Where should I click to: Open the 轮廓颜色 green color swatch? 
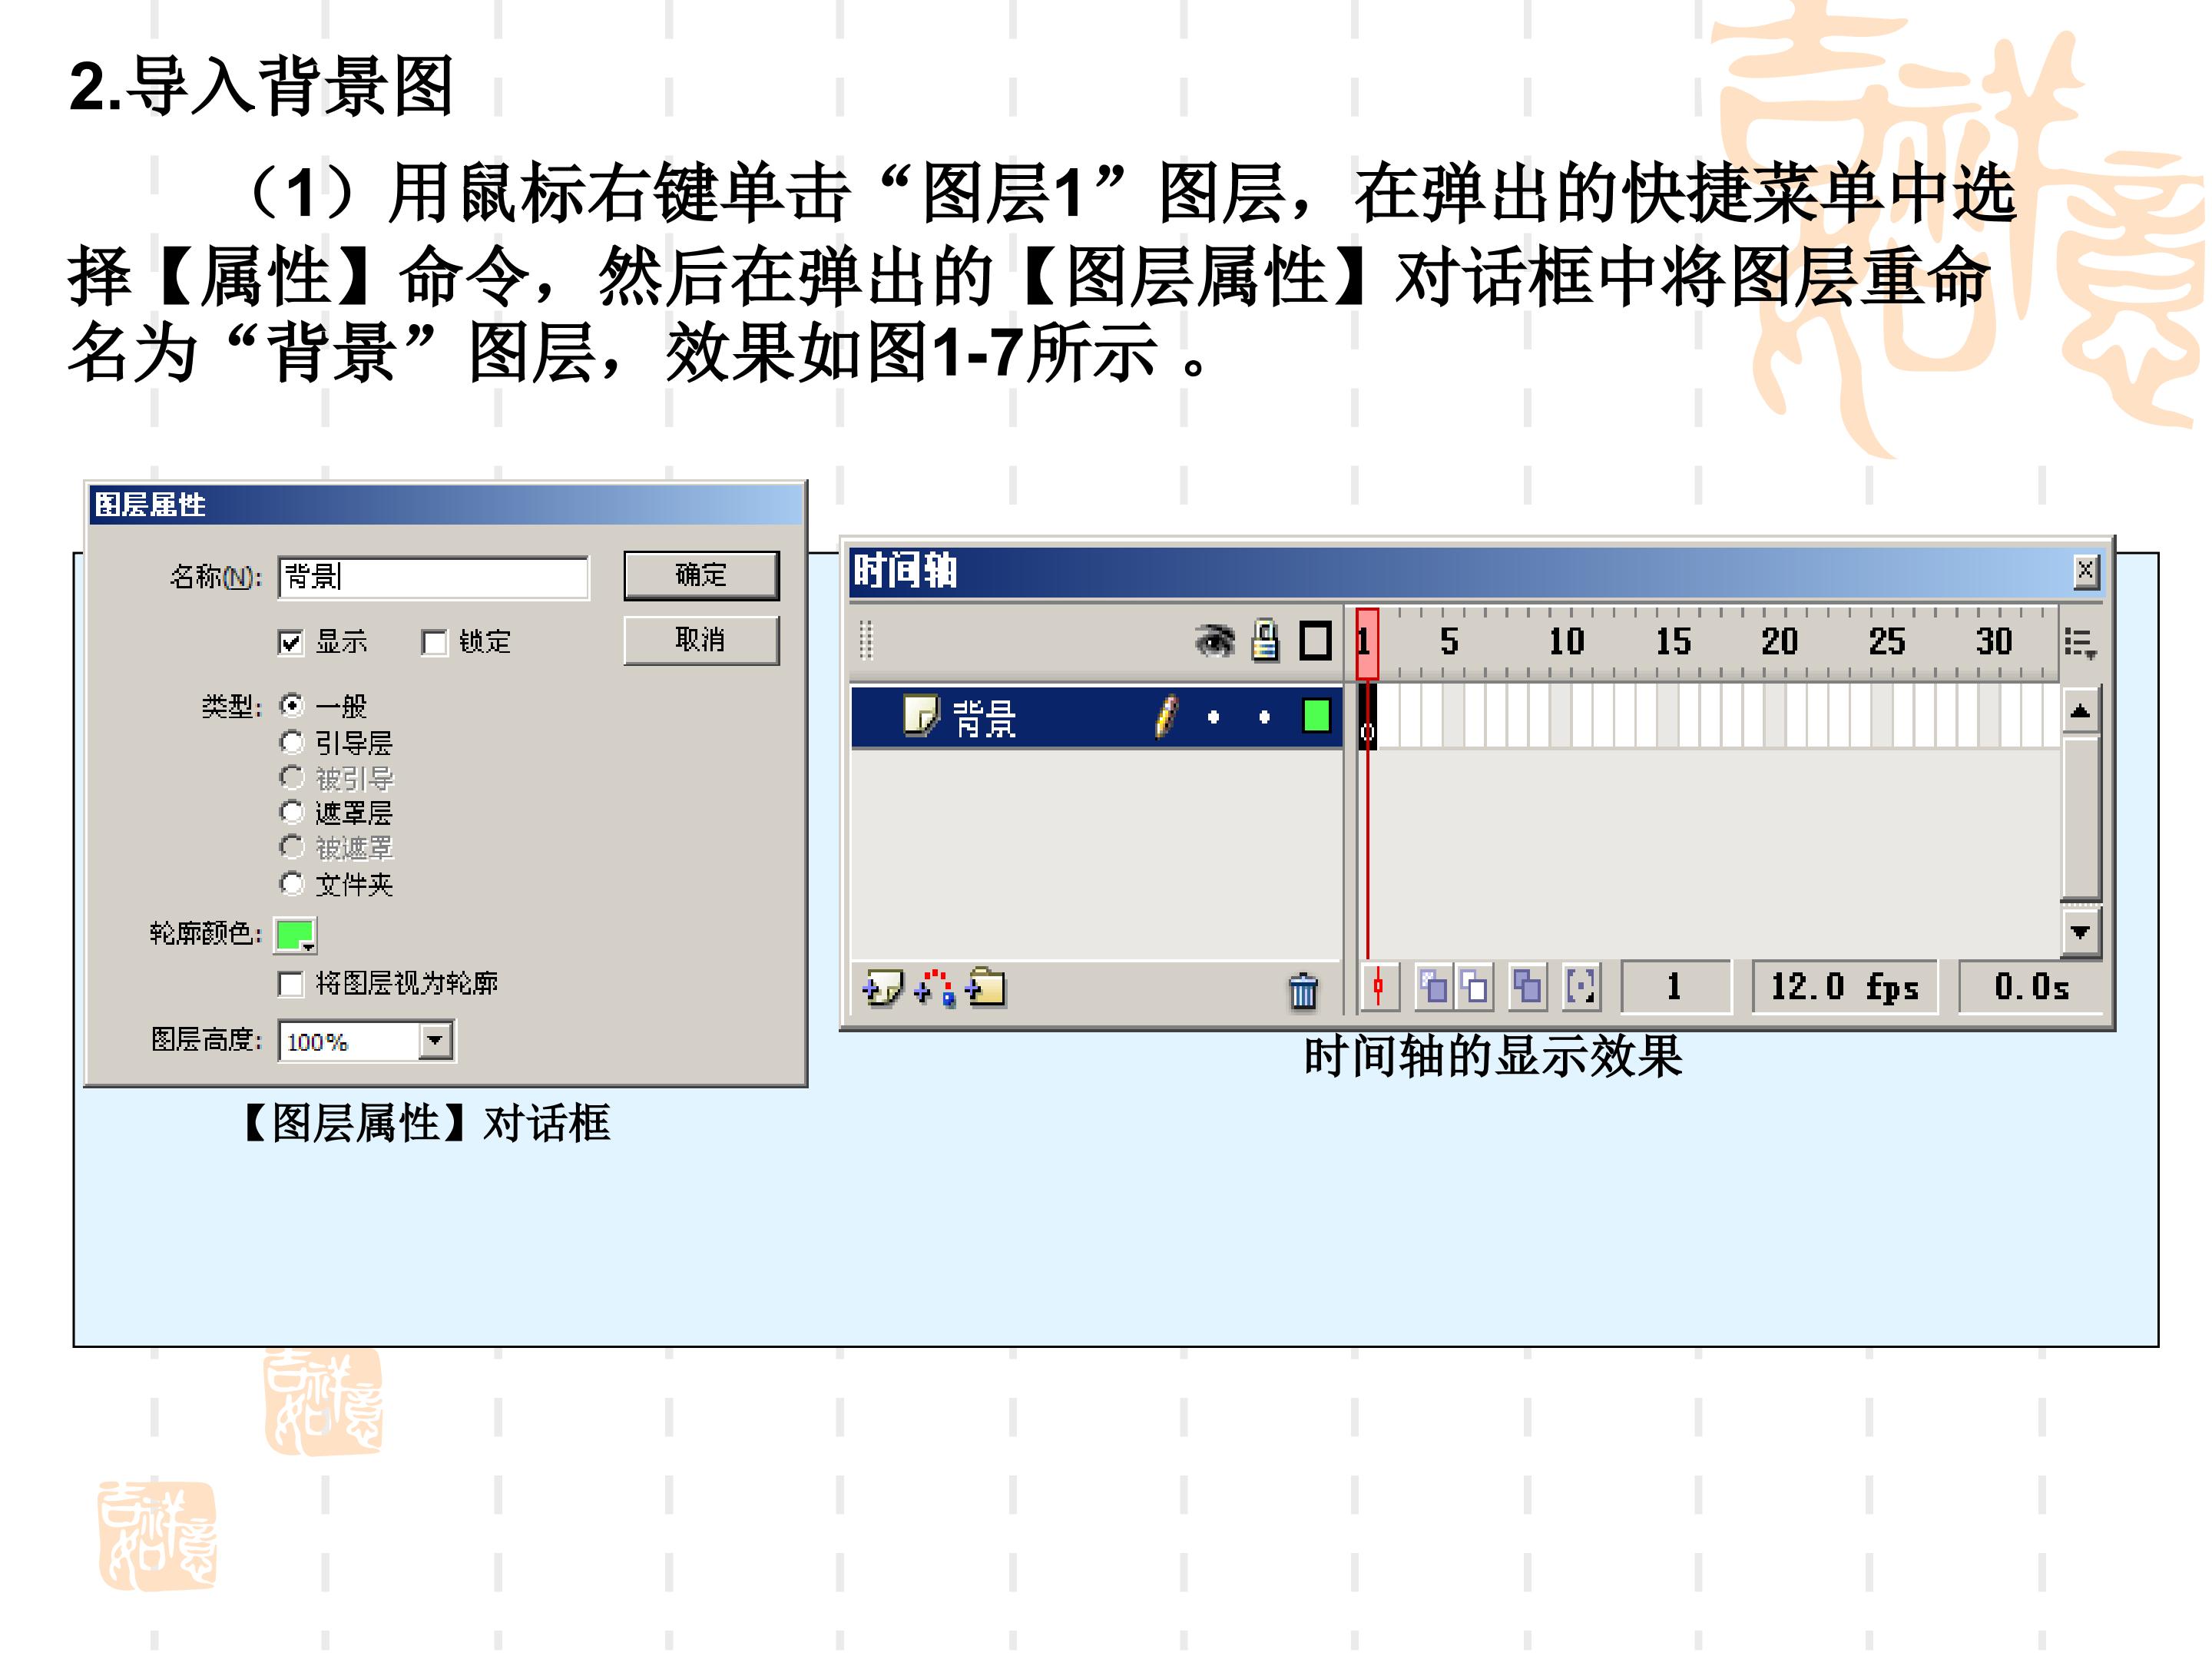[x=296, y=934]
